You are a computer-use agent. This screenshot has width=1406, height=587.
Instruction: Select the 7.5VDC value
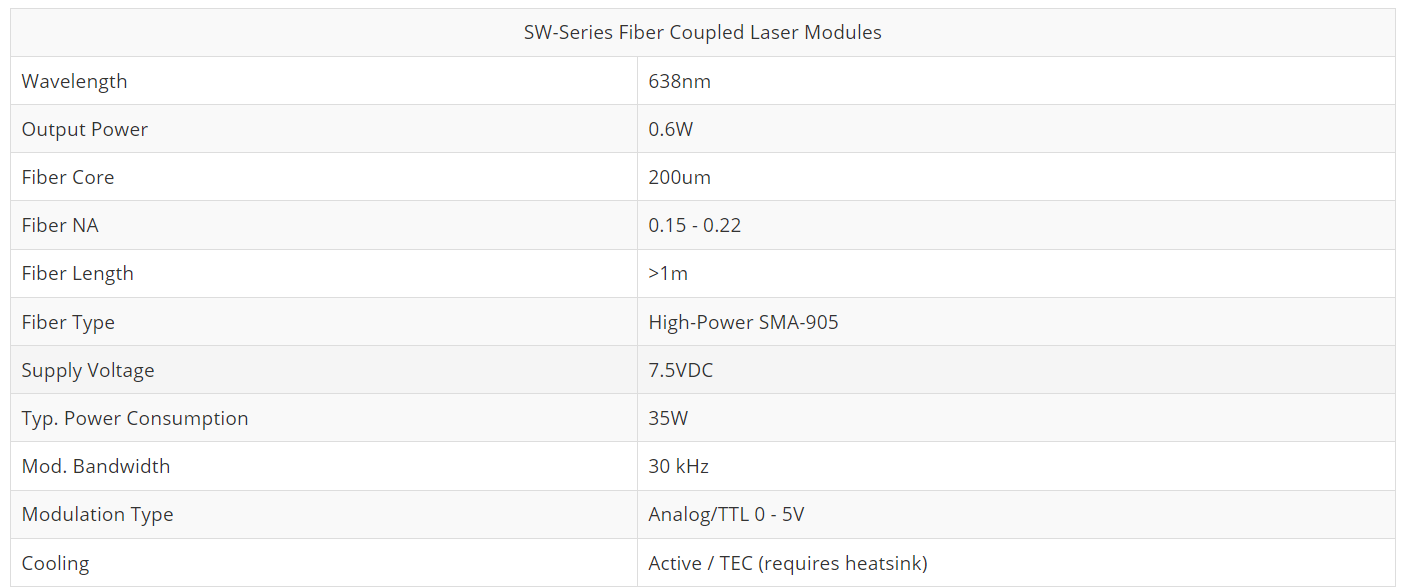[680, 370]
